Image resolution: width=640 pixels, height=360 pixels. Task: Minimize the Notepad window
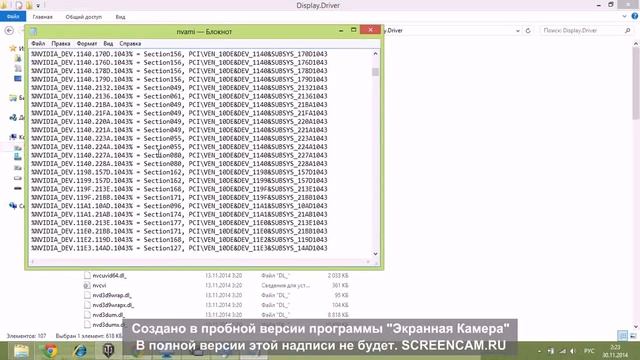(341, 30)
